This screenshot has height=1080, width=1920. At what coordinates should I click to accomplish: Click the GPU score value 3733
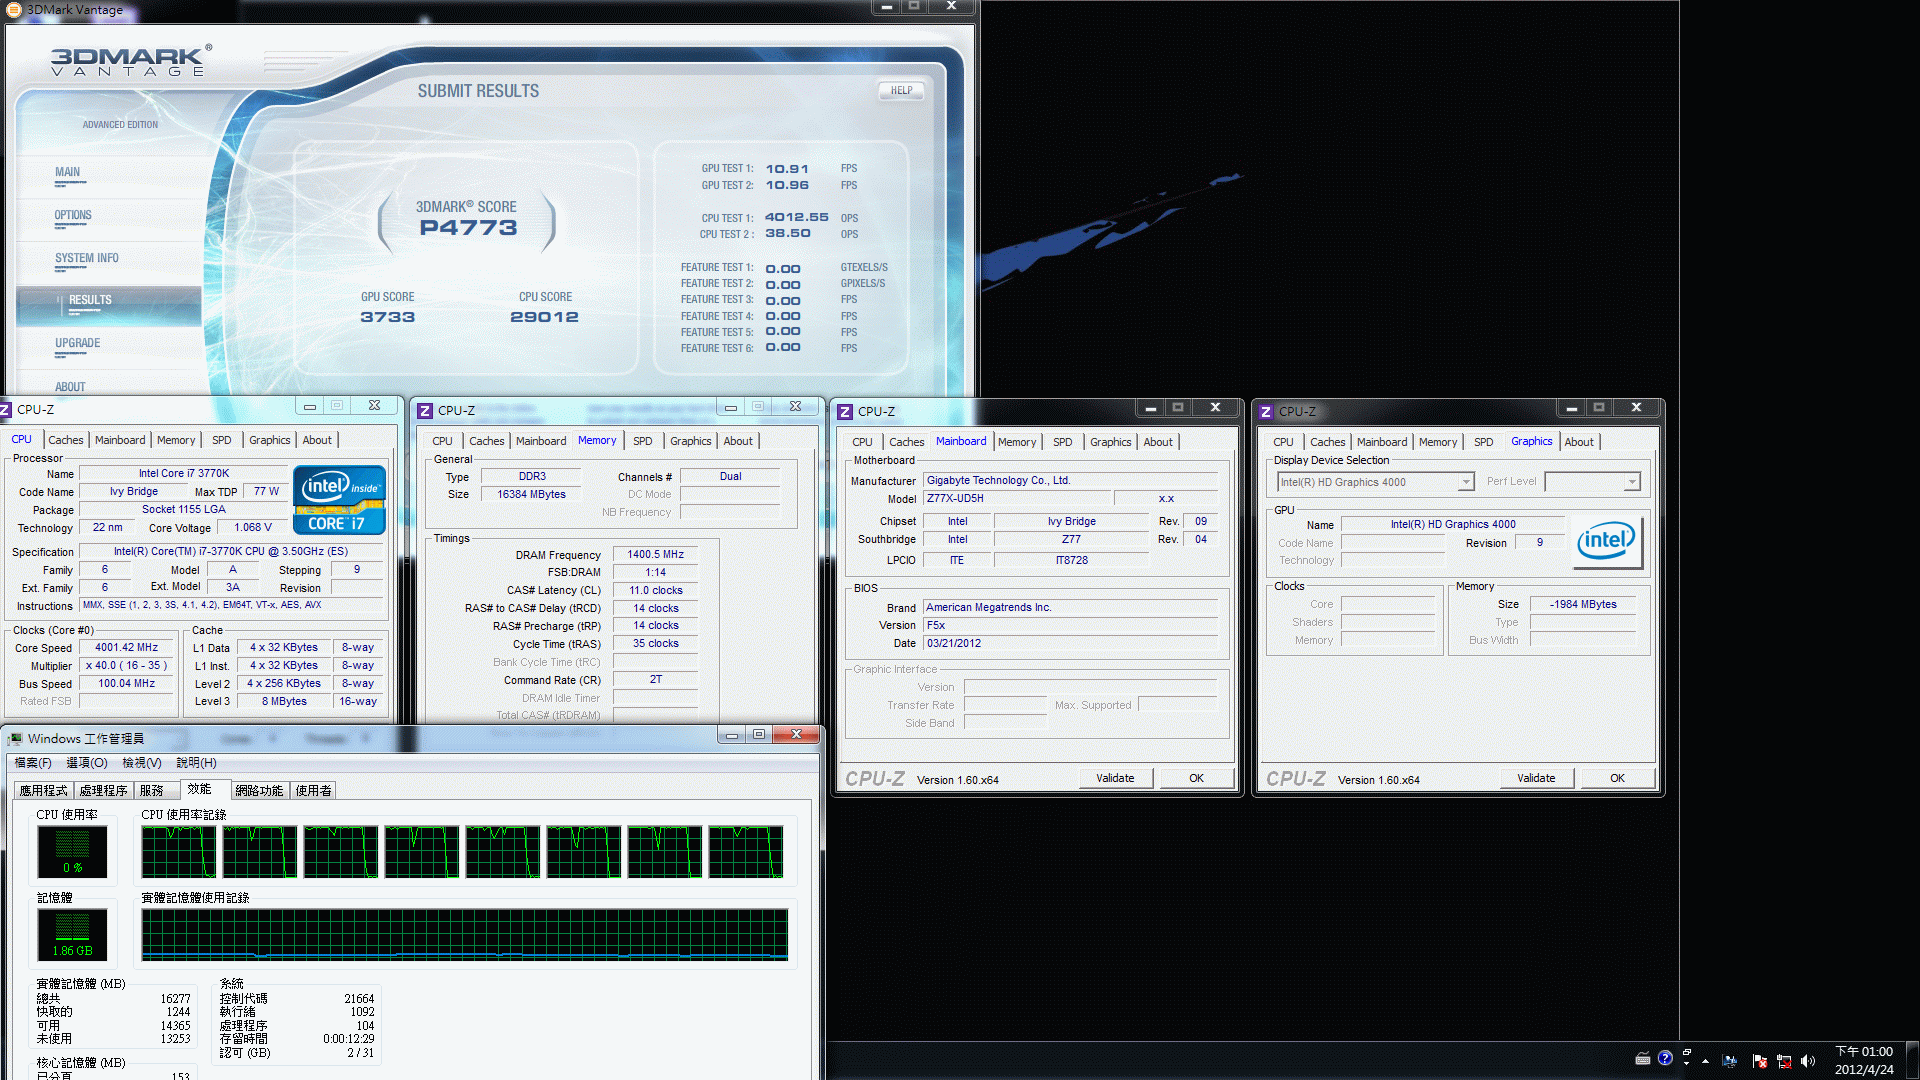click(388, 317)
